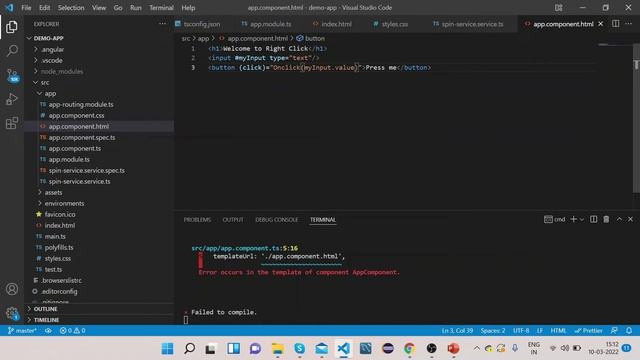Add a new terminal with plus icon
Screen dimensions: 640x360
573,219
